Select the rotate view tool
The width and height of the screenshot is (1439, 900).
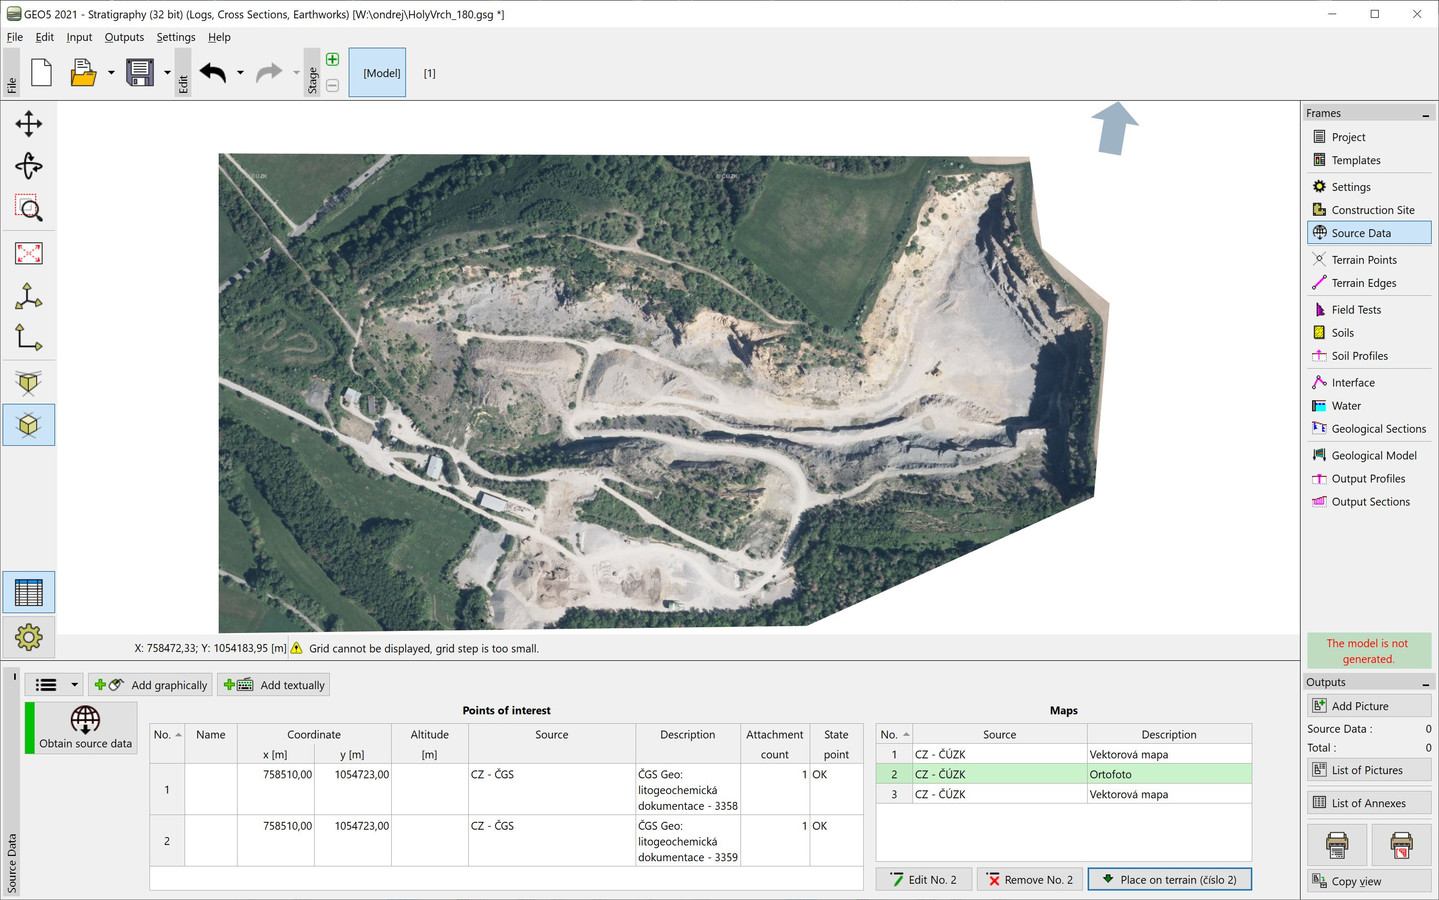coord(28,166)
